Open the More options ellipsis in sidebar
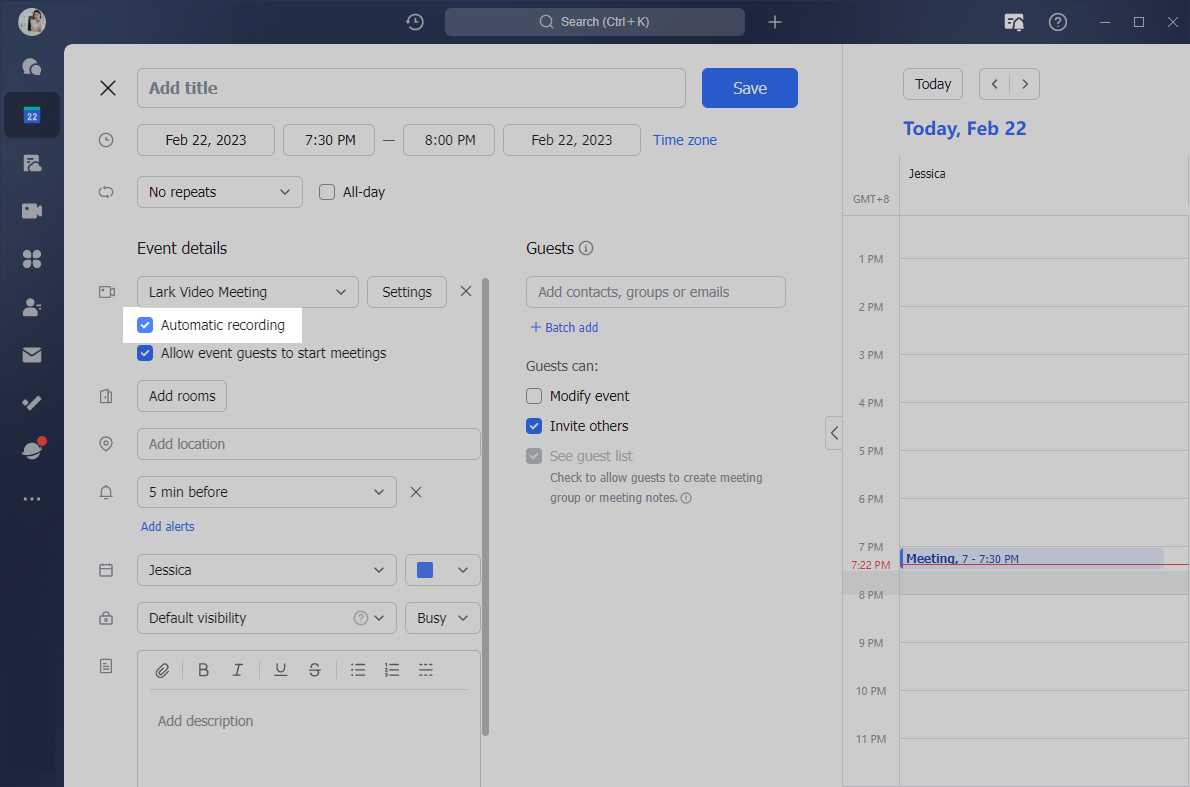The height and width of the screenshot is (787, 1190). click(x=32, y=499)
